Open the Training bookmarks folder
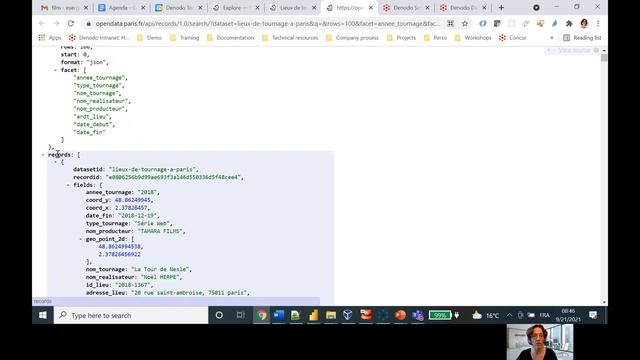Viewport: 640px width, 360px height. pos(184,38)
